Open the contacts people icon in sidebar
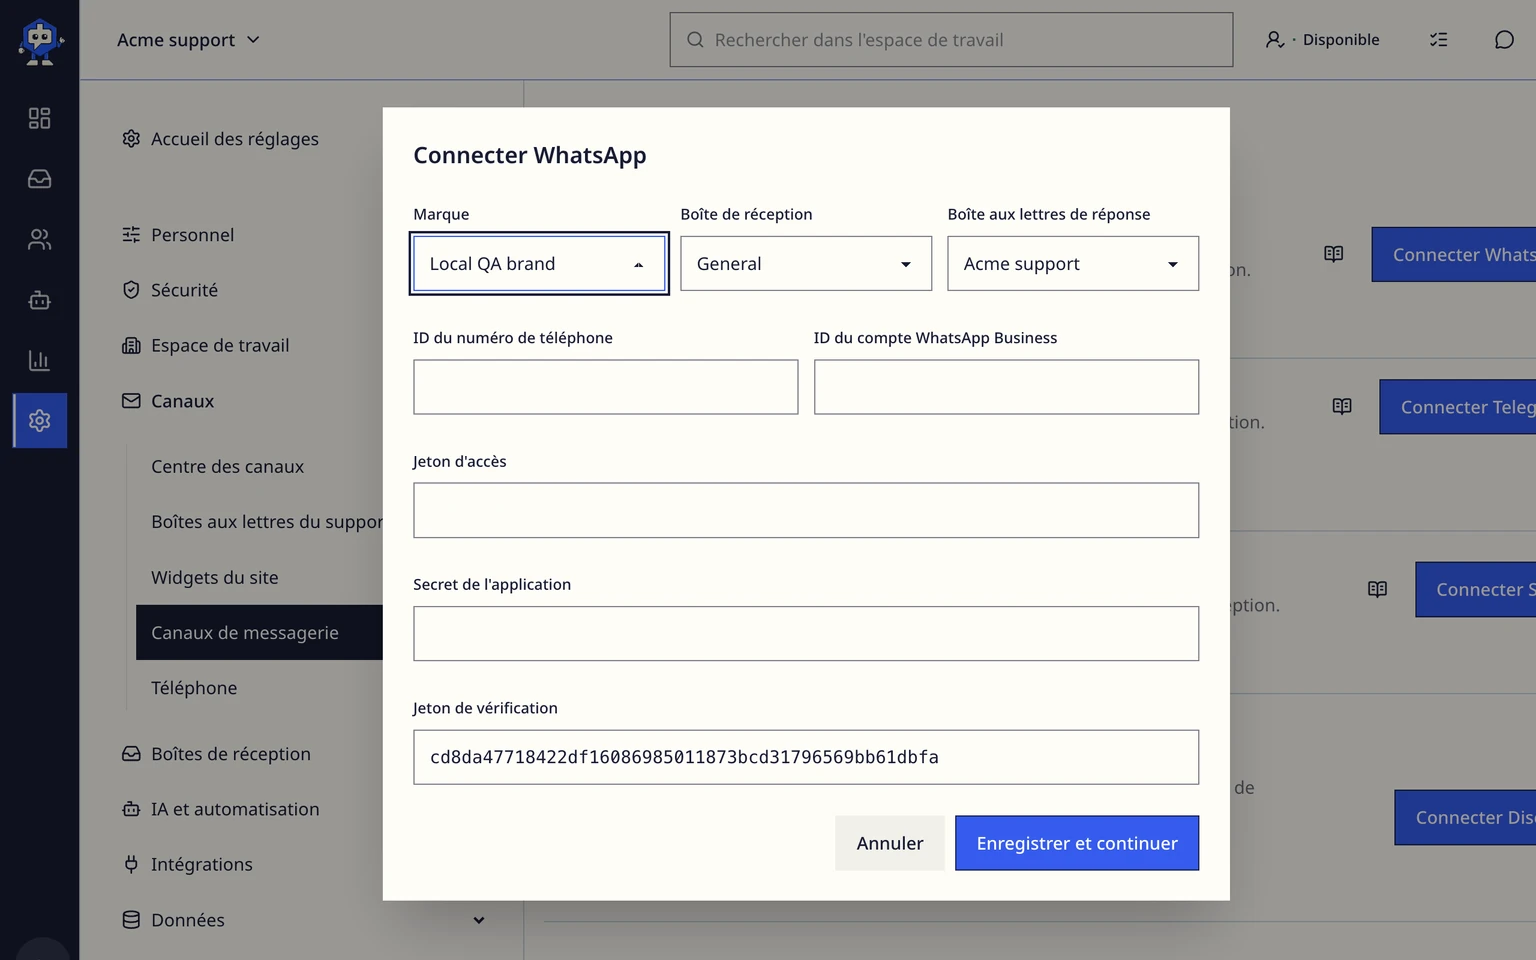This screenshot has width=1536, height=960. (39, 239)
